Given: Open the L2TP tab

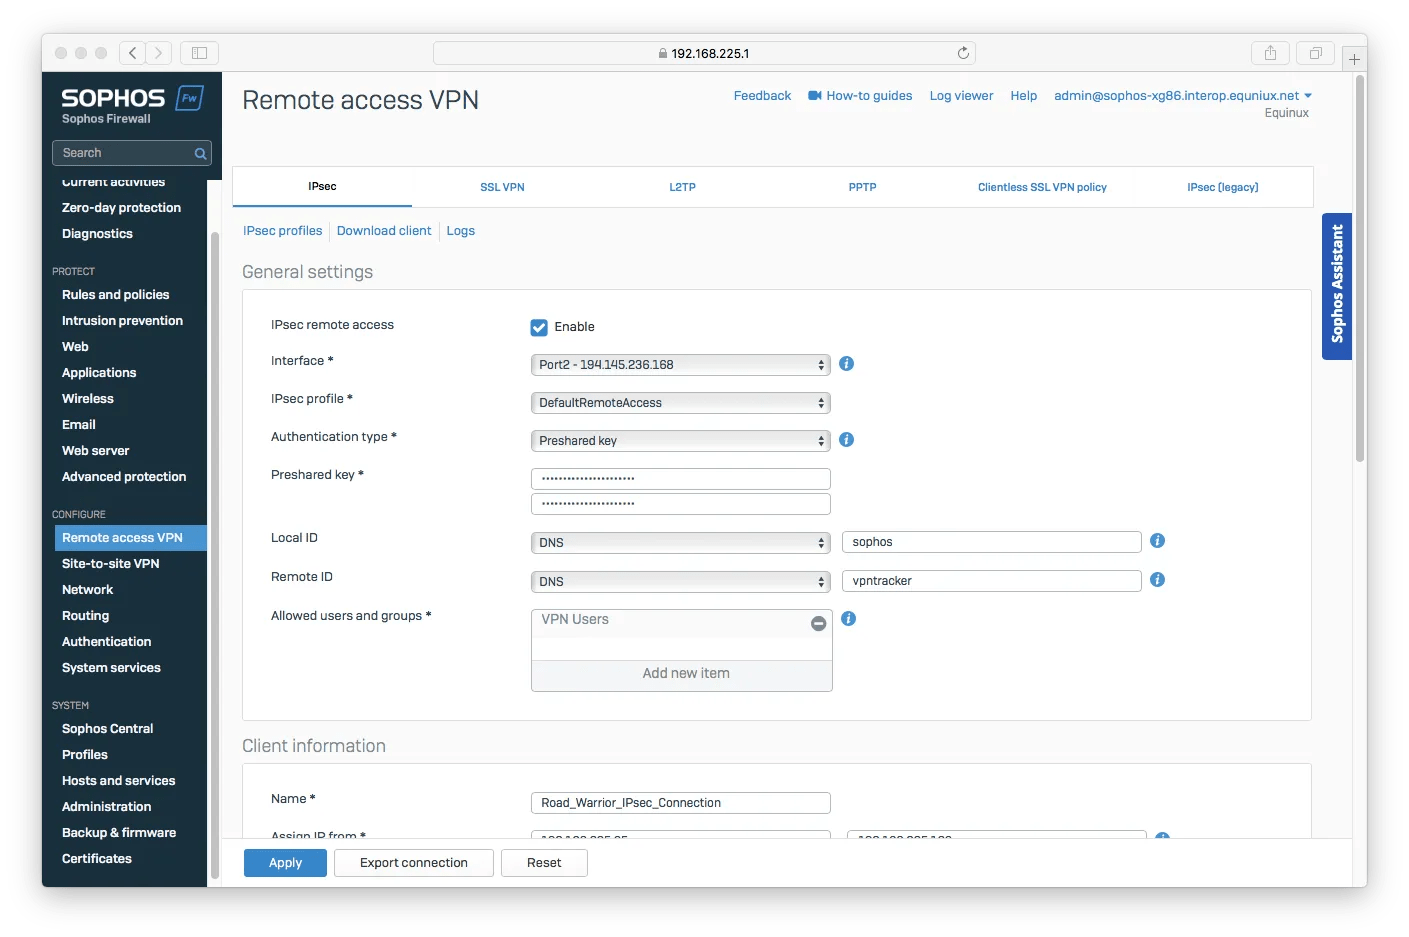Looking at the screenshot, I should coord(682,187).
